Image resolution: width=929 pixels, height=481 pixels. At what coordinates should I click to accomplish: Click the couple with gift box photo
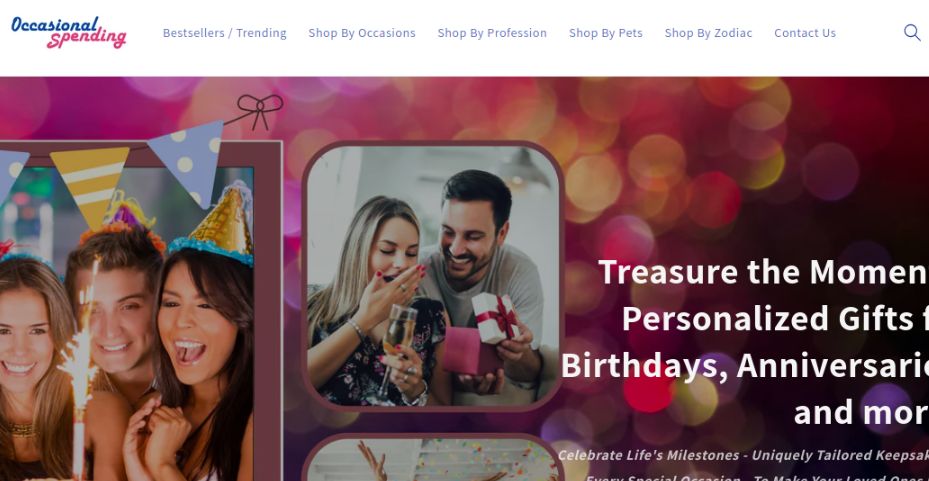click(x=433, y=276)
